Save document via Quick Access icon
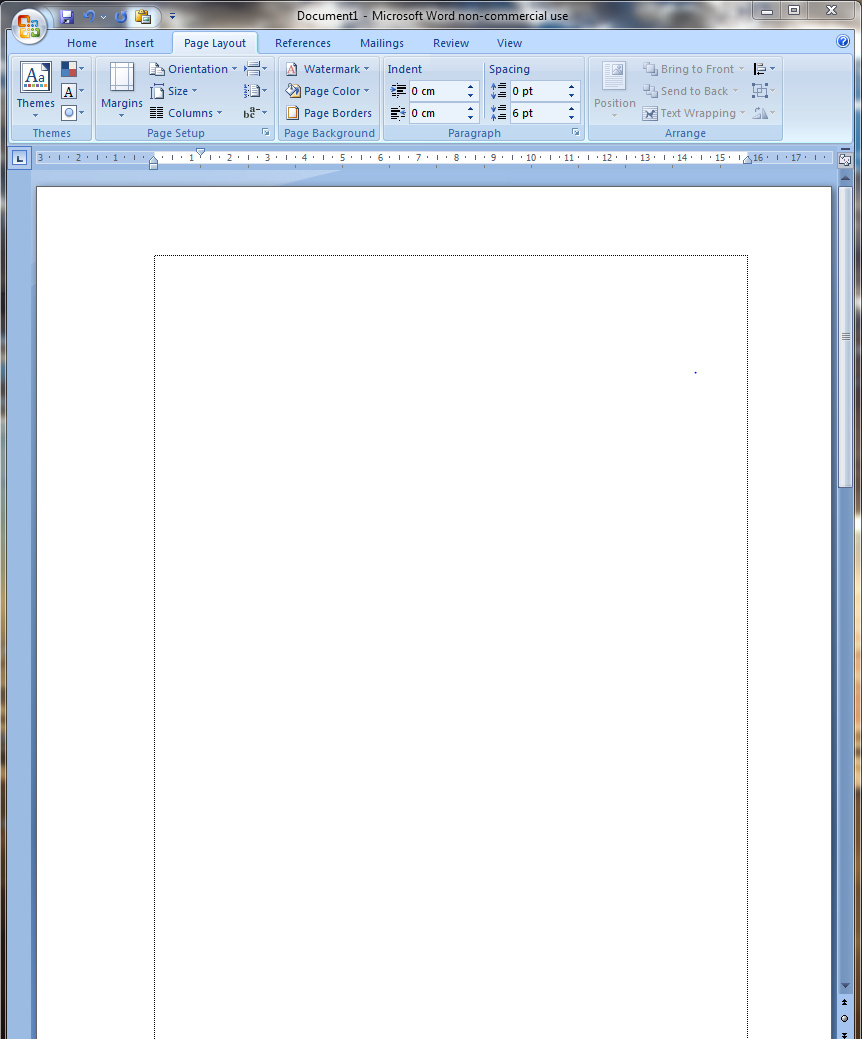 [66, 17]
